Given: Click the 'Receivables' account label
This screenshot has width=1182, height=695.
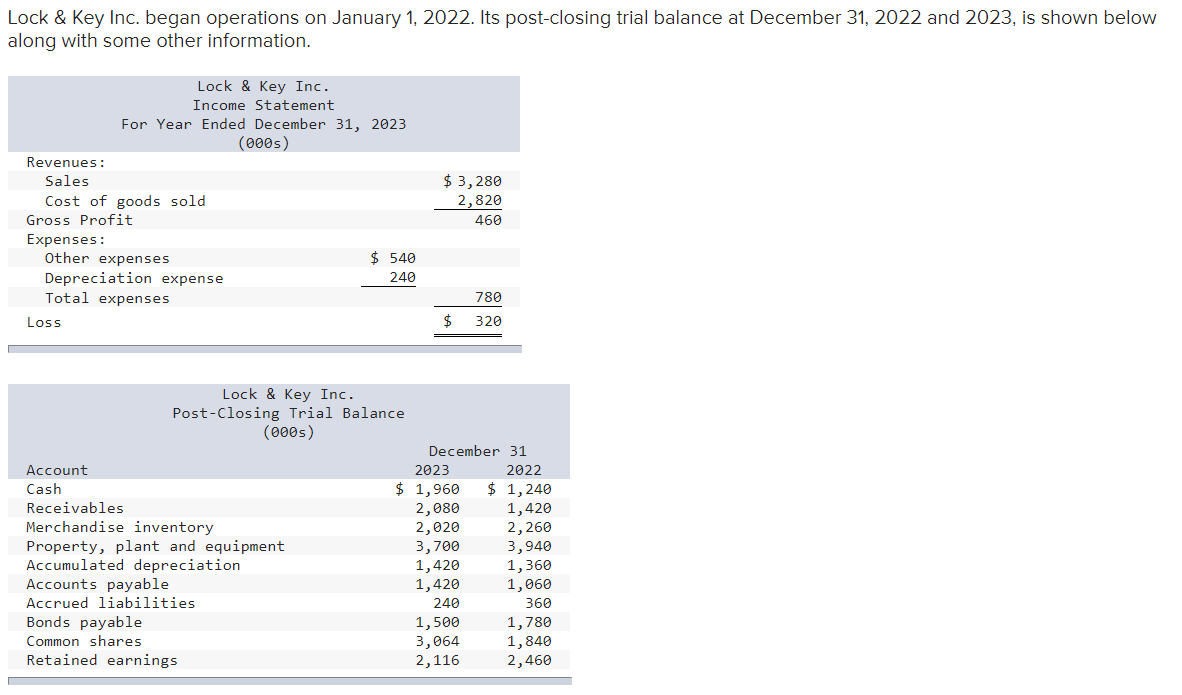Looking at the screenshot, I should pos(75,509).
